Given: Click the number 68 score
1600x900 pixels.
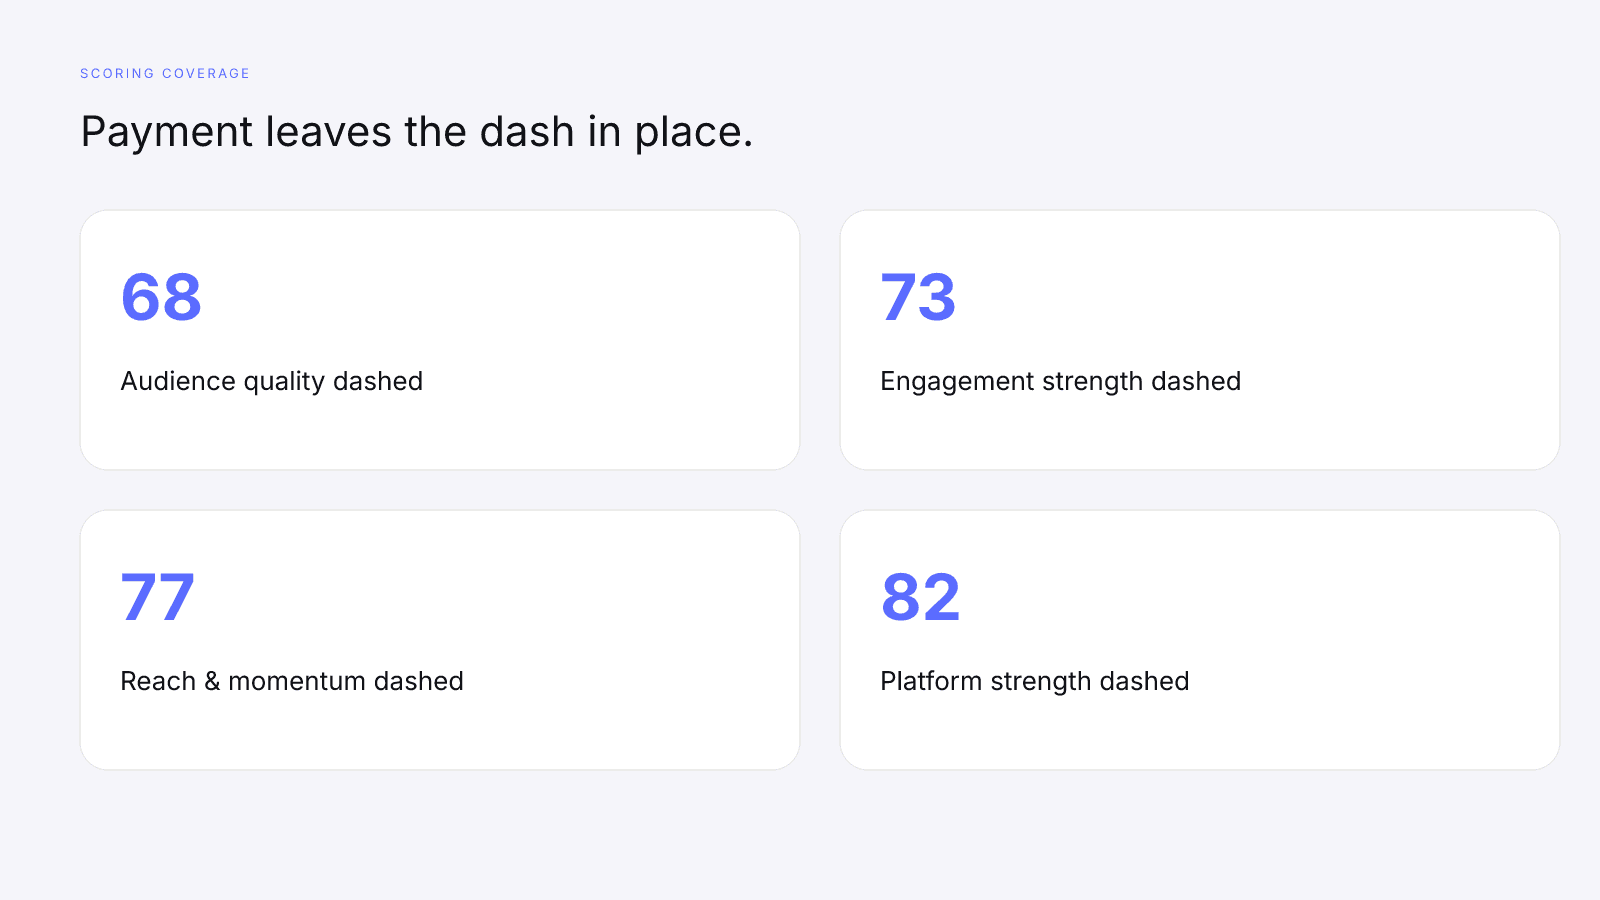Looking at the screenshot, I should (x=161, y=297).
